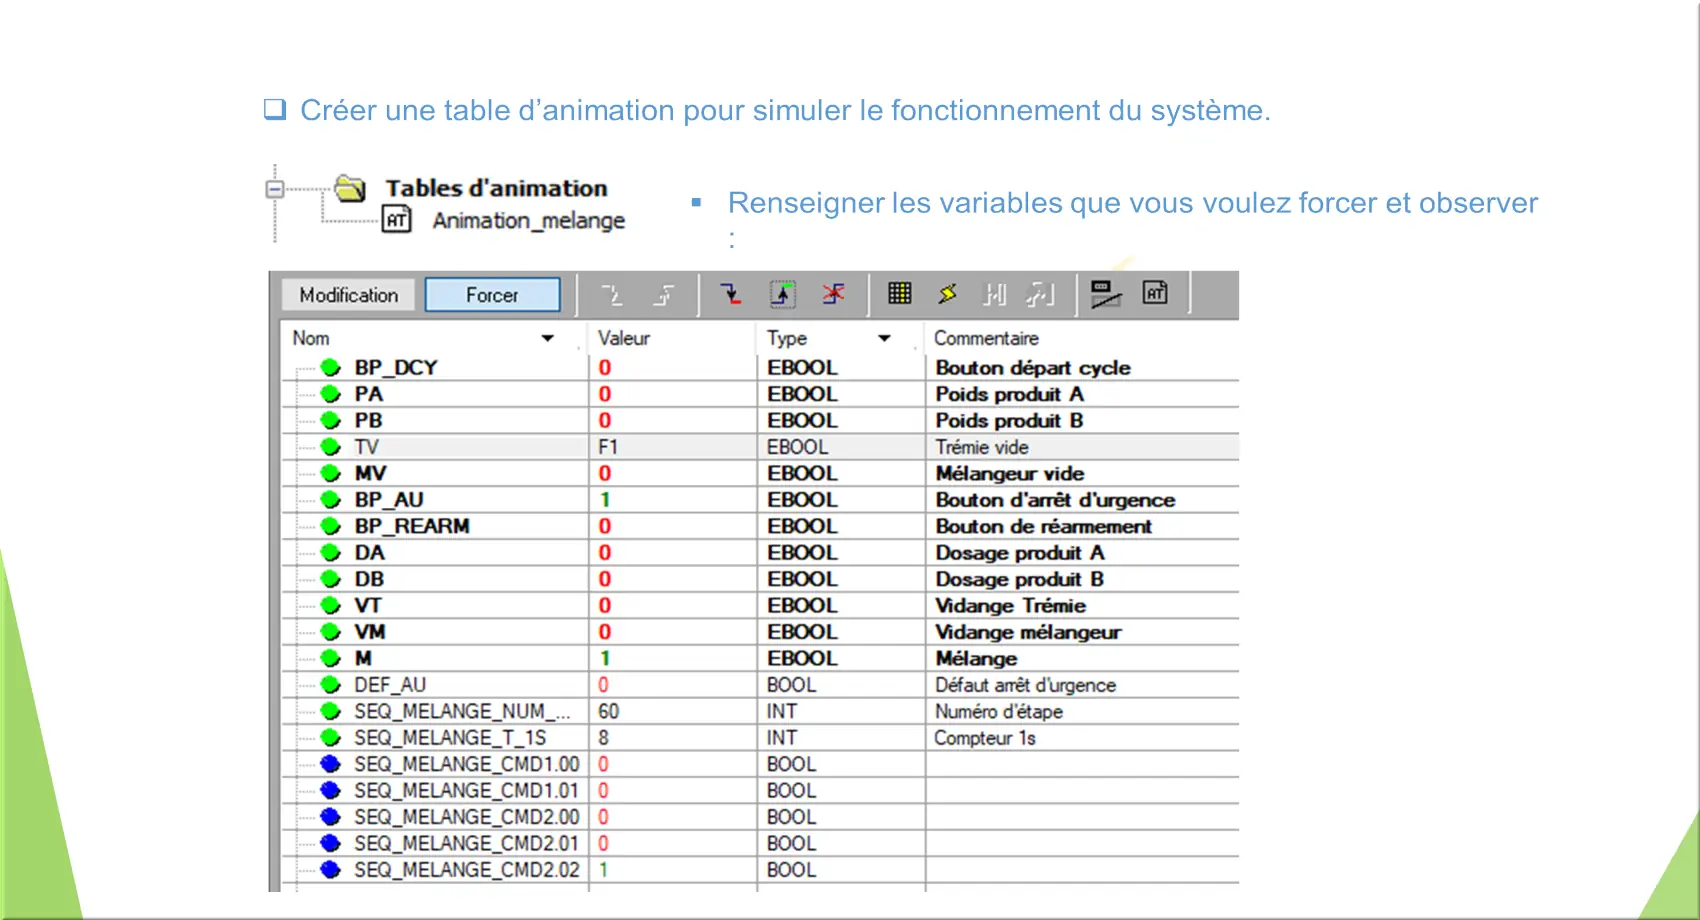Click comment 'Compteur 1s'
This screenshot has width=1700, height=920.
[985, 738]
